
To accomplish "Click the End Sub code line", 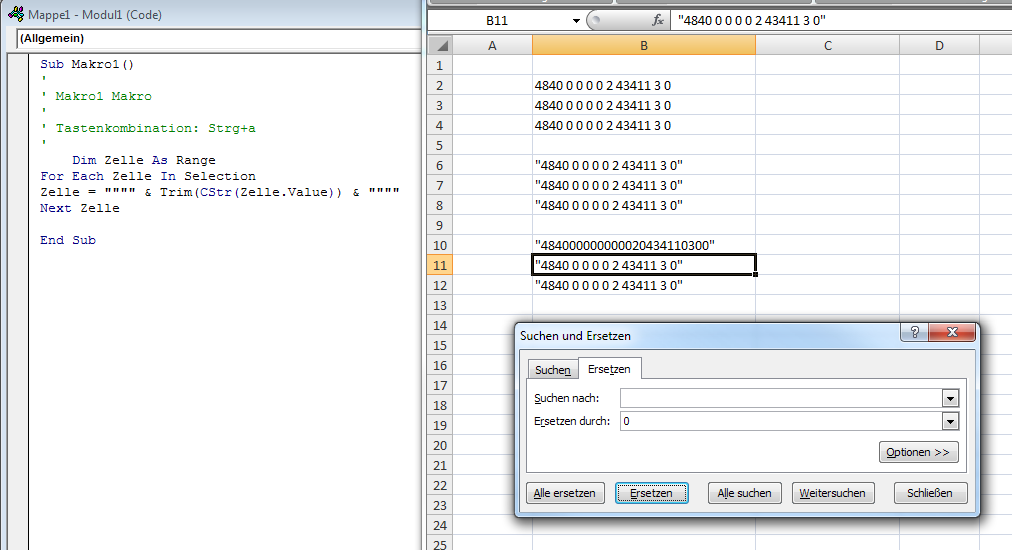I will pyautogui.click(x=68, y=240).
